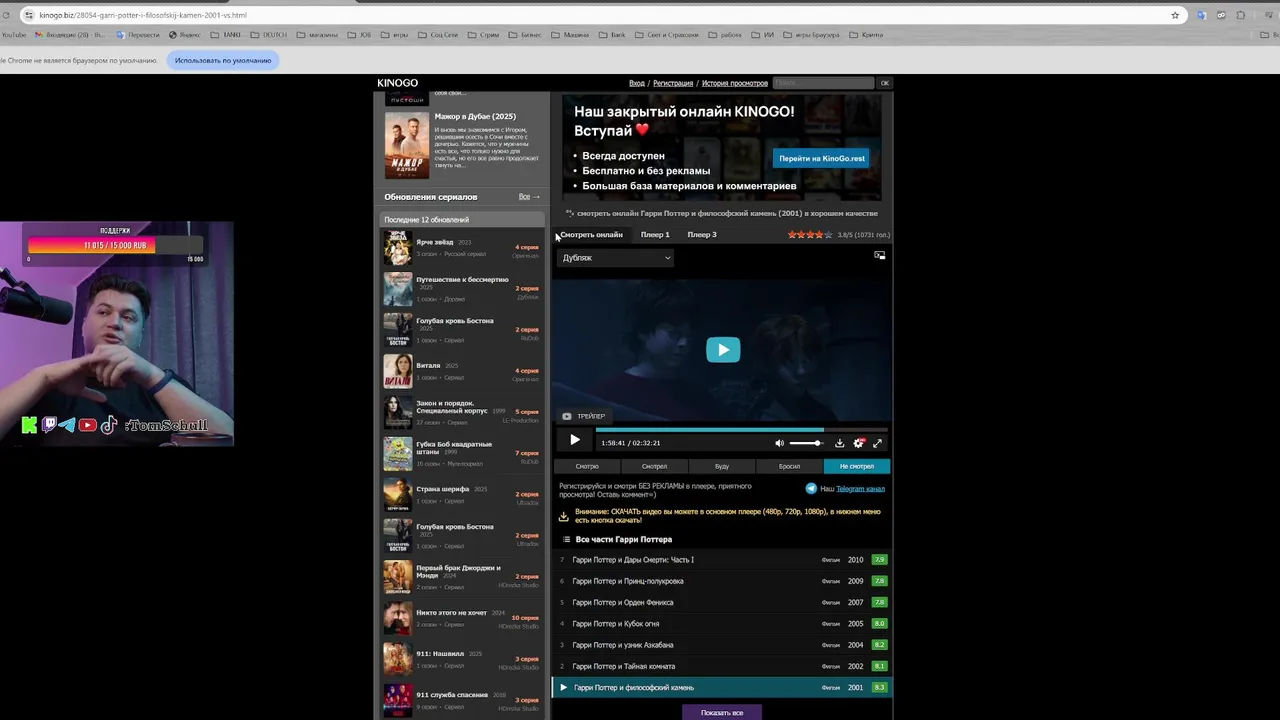Screen dimensions: 1280x720
Task: Click Перейти на KinoGo.rest button
Action: tap(822, 158)
